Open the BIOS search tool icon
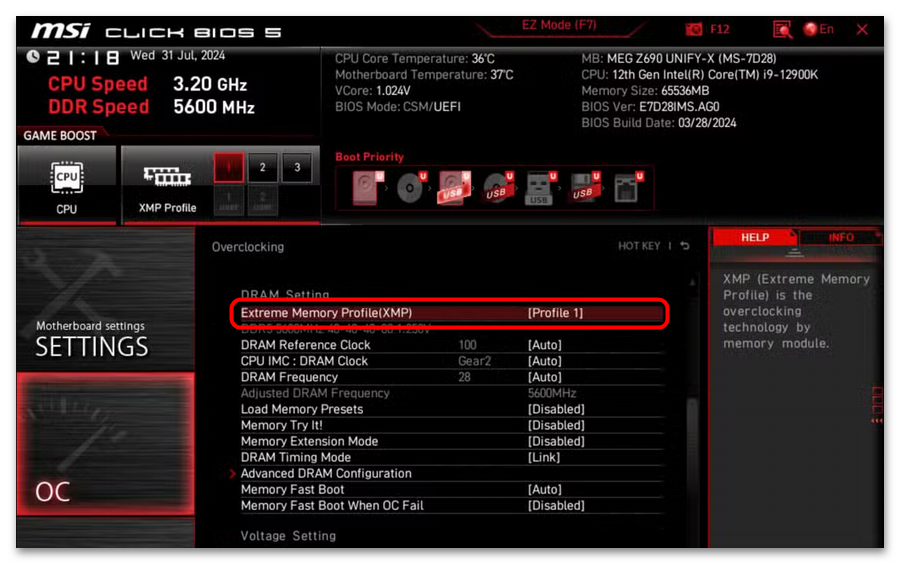The image size is (900, 564). (x=782, y=30)
